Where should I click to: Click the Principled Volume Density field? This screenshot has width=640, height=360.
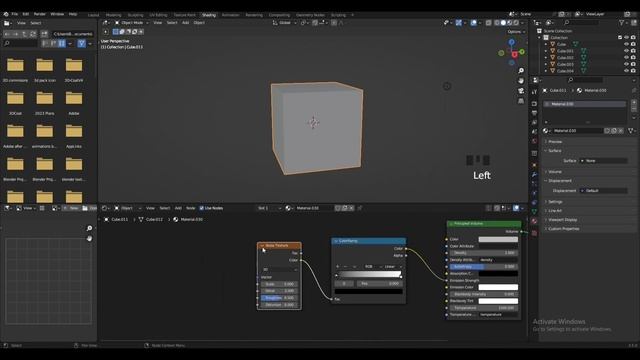(x=483, y=253)
